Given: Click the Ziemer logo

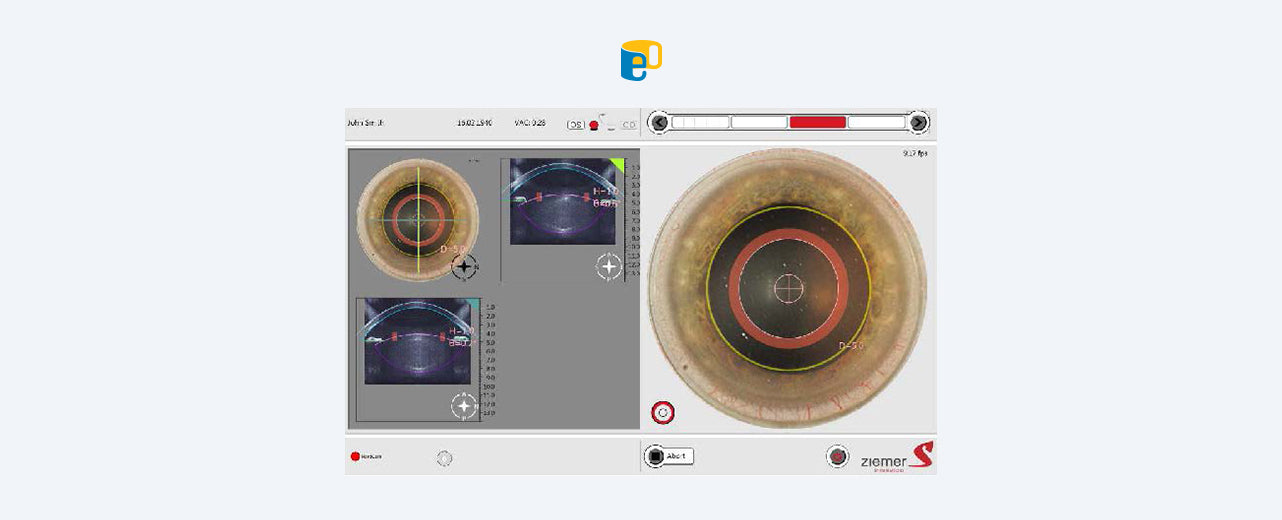Looking at the screenshot, I should coord(896,457).
